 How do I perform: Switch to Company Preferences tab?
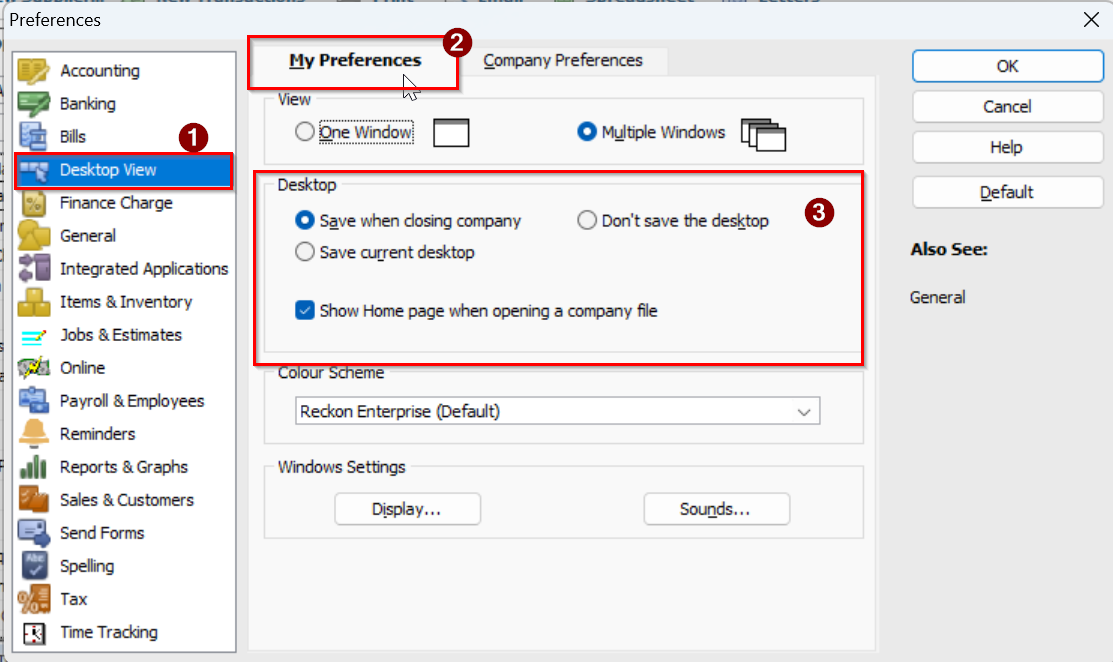tap(562, 61)
